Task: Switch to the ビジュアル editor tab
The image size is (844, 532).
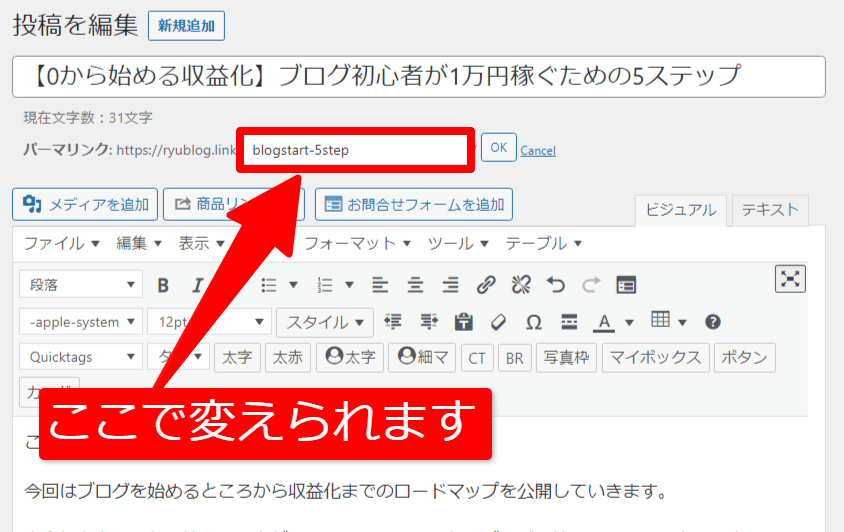Action: (681, 210)
